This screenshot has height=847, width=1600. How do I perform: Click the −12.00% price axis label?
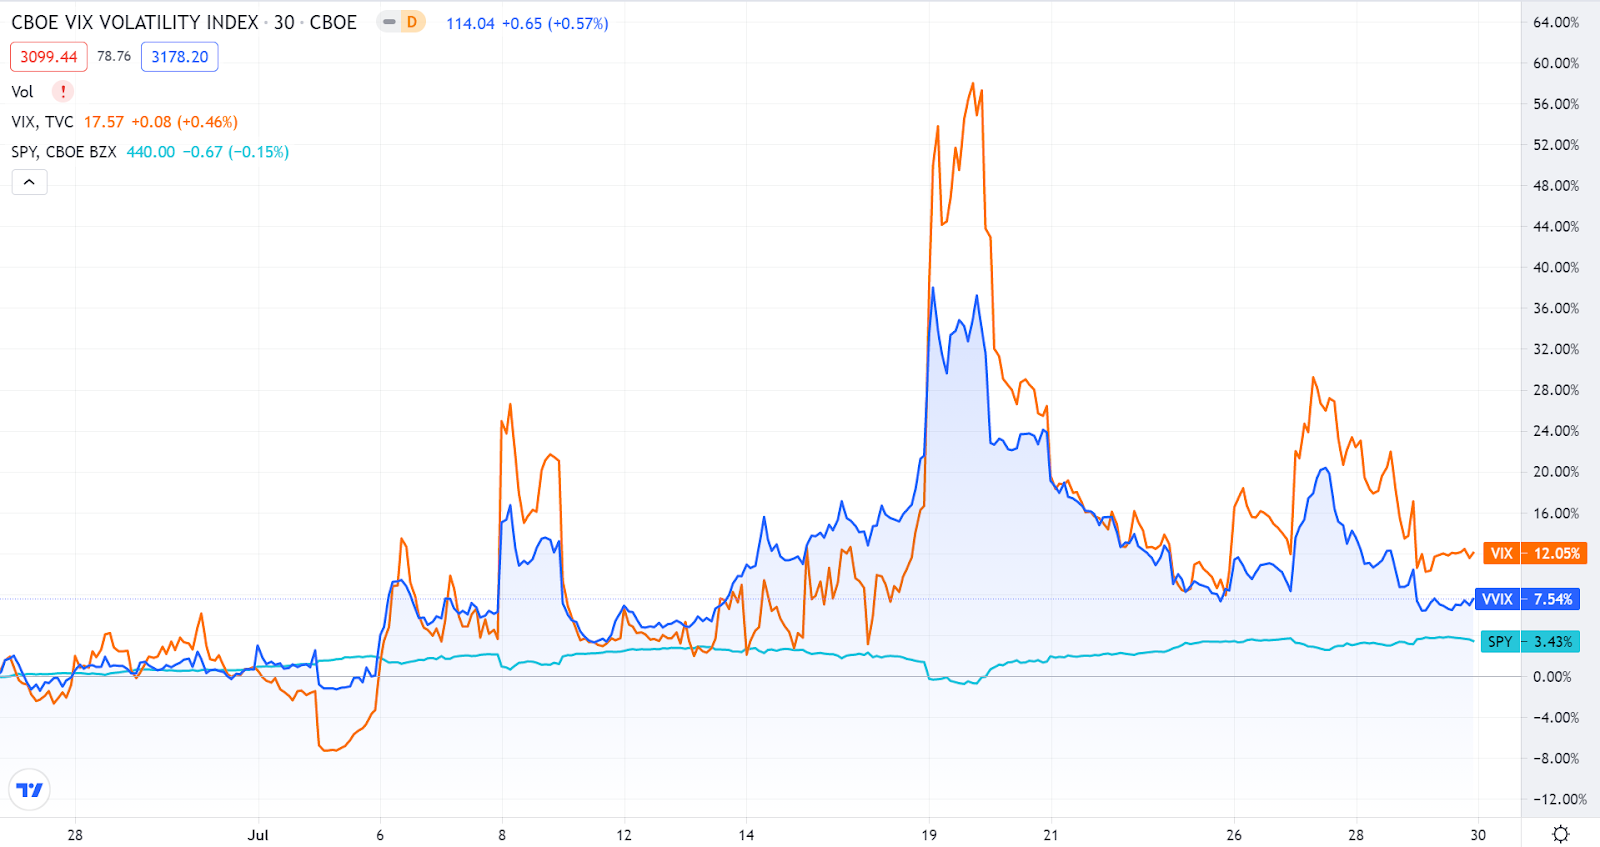click(x=1560, y=799)
